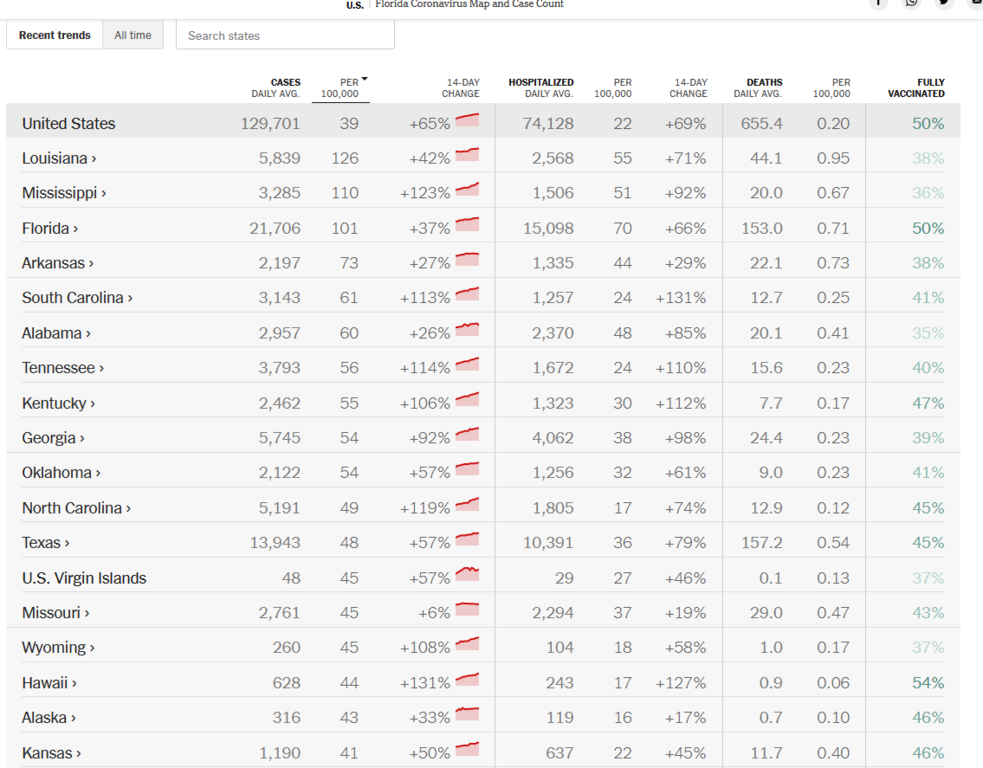
Task: Click the email share icon
Action: tap(976, 3)
